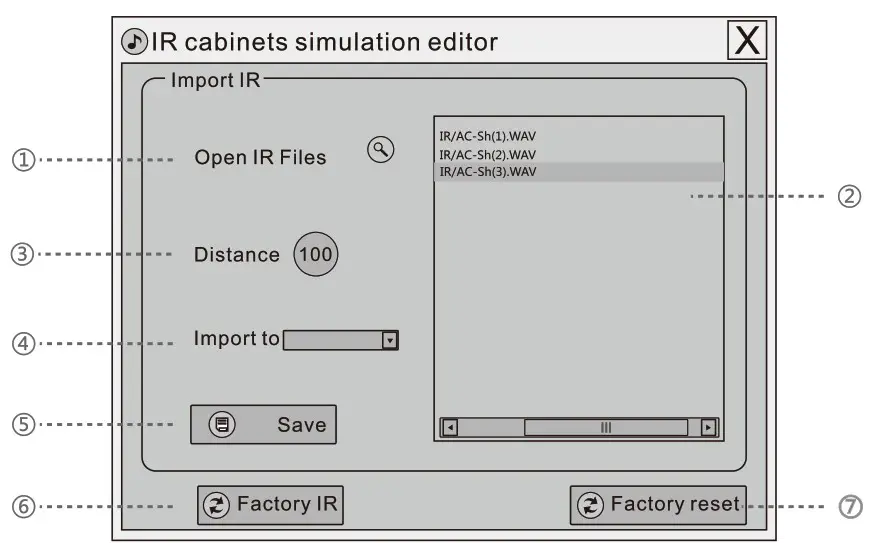Click the Distance knob showing 100
This screenshot has width=870, height=543.
tap(316, 254)
